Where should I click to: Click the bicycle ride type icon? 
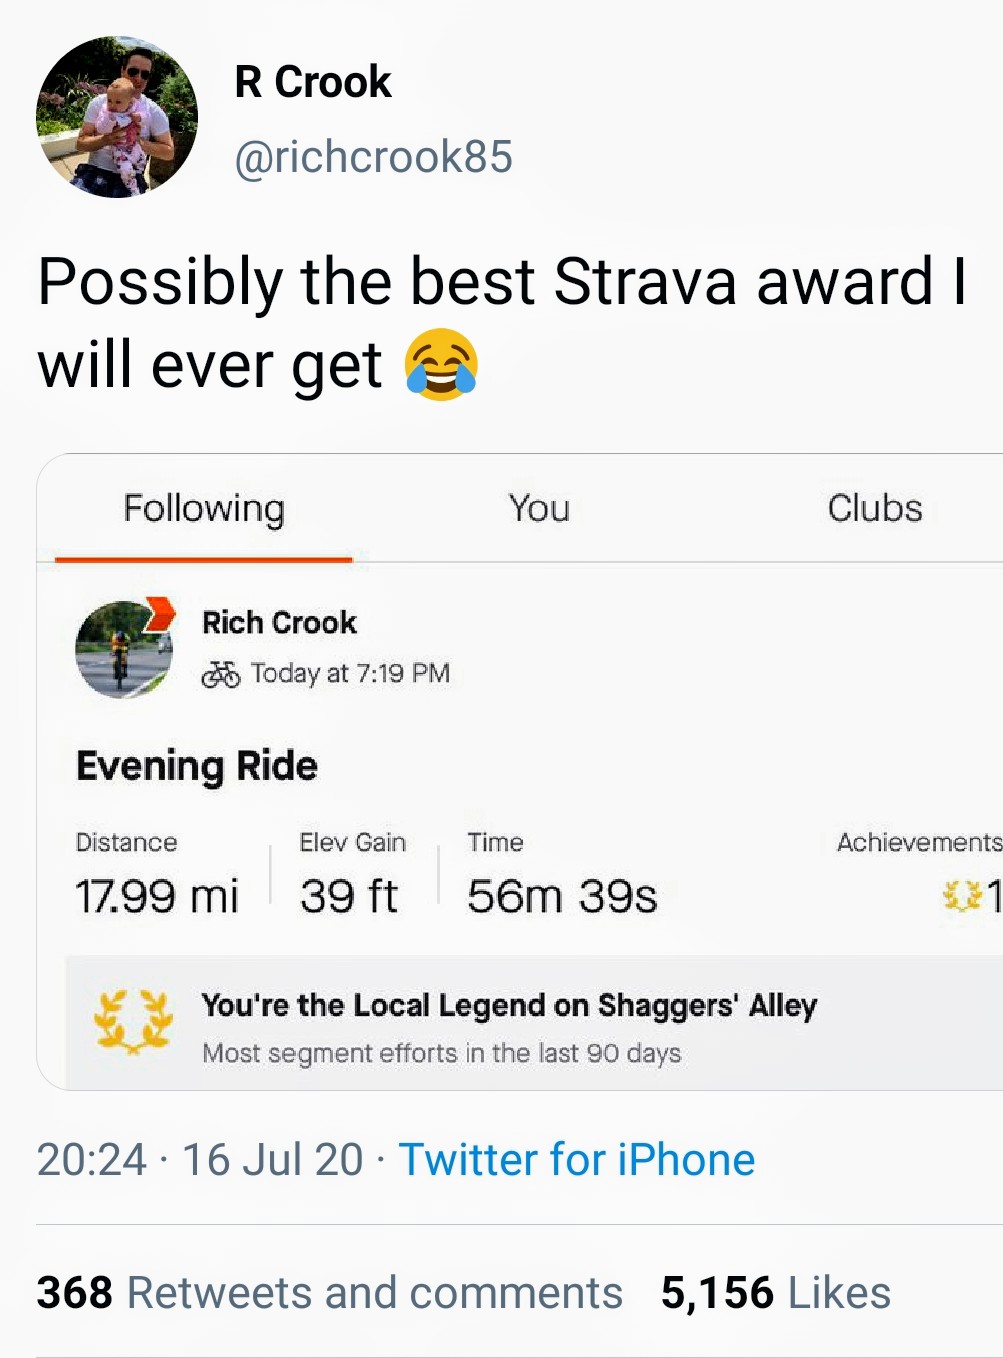pos(221,674)
